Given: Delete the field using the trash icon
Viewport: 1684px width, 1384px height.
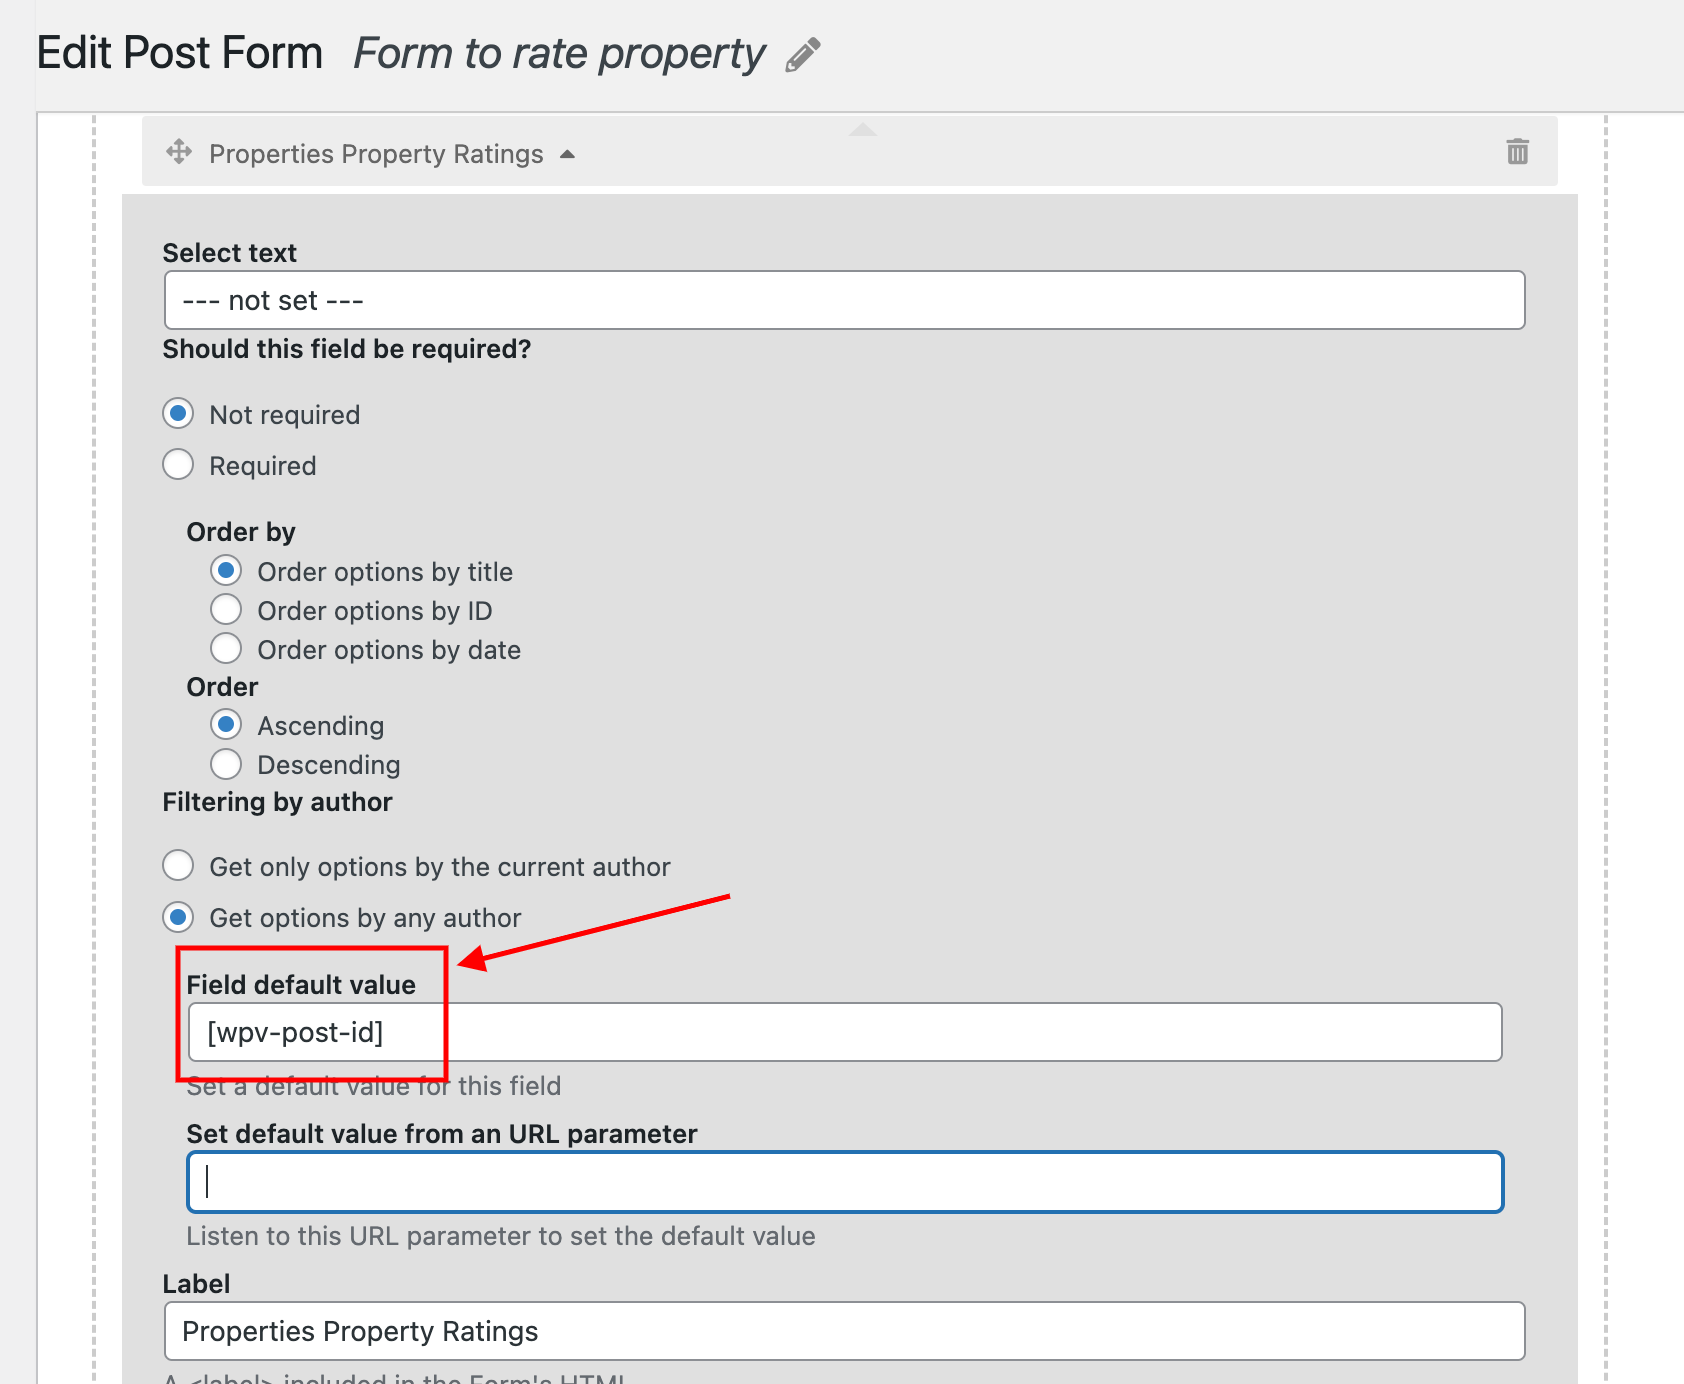Looking at the screenshot, I should (x=1517, y=151).
